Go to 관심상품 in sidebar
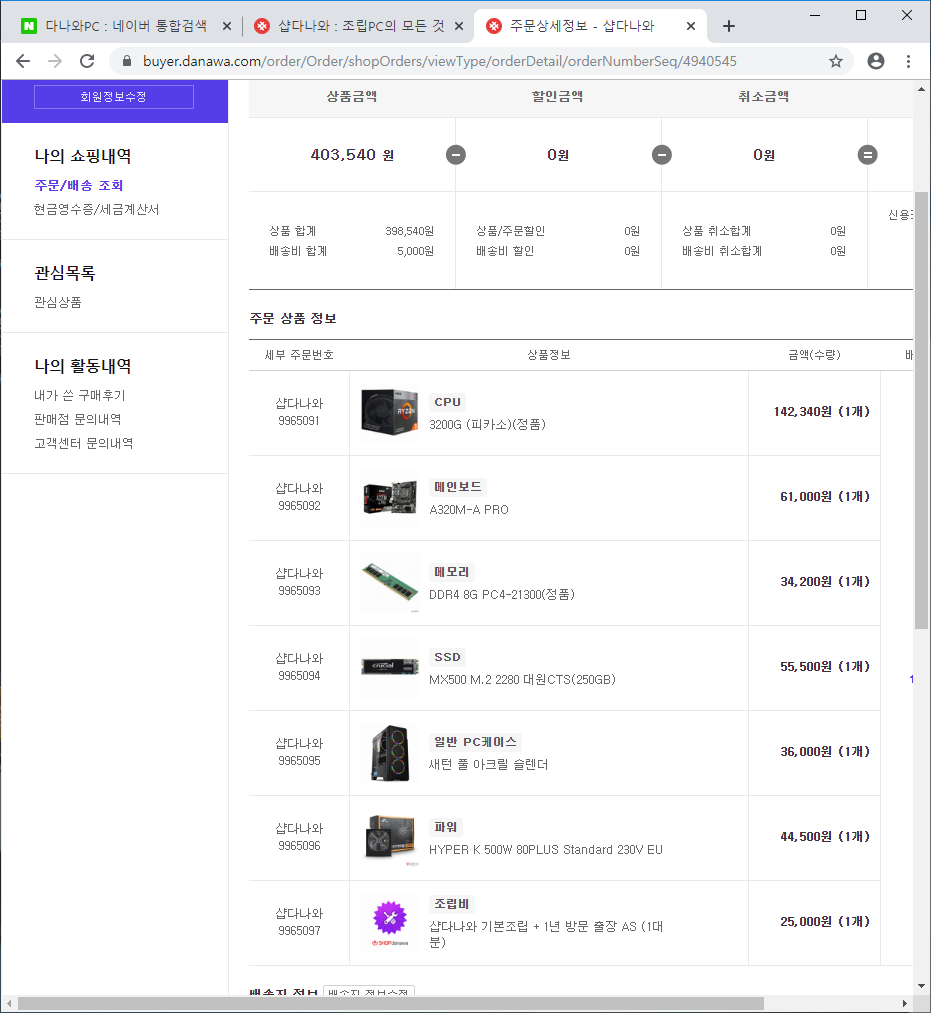The width and height of the screenshot is (931, 1013). (x=58, y=302)
